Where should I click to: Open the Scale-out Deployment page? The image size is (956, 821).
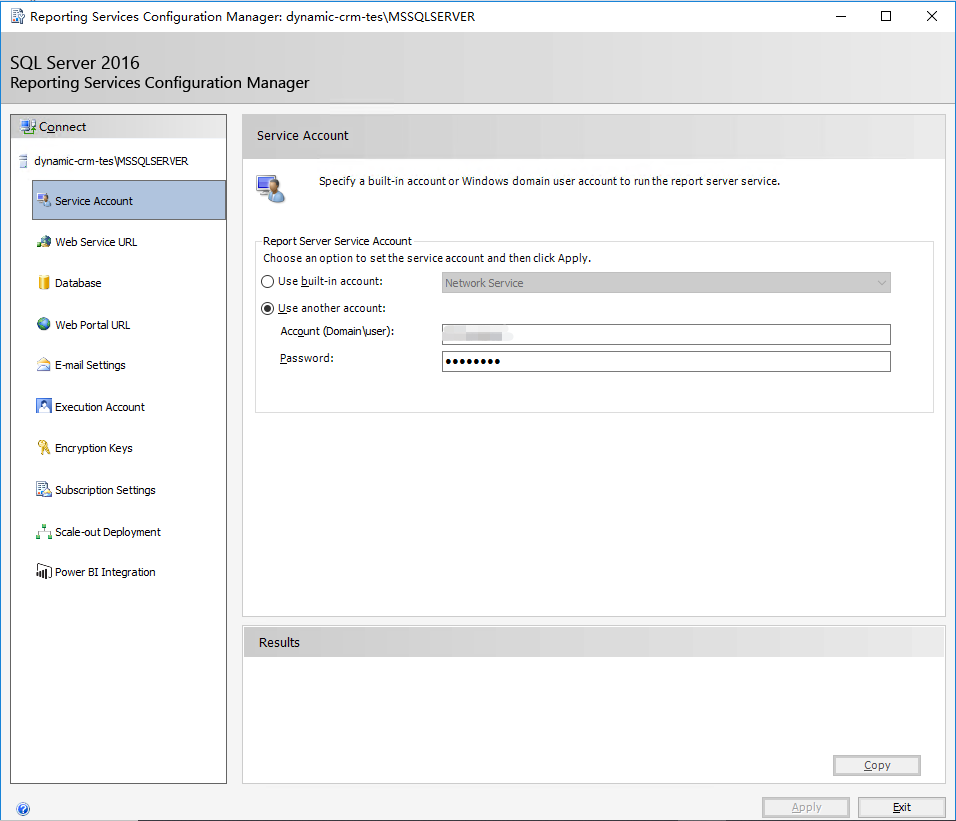(x=108, y=532)
